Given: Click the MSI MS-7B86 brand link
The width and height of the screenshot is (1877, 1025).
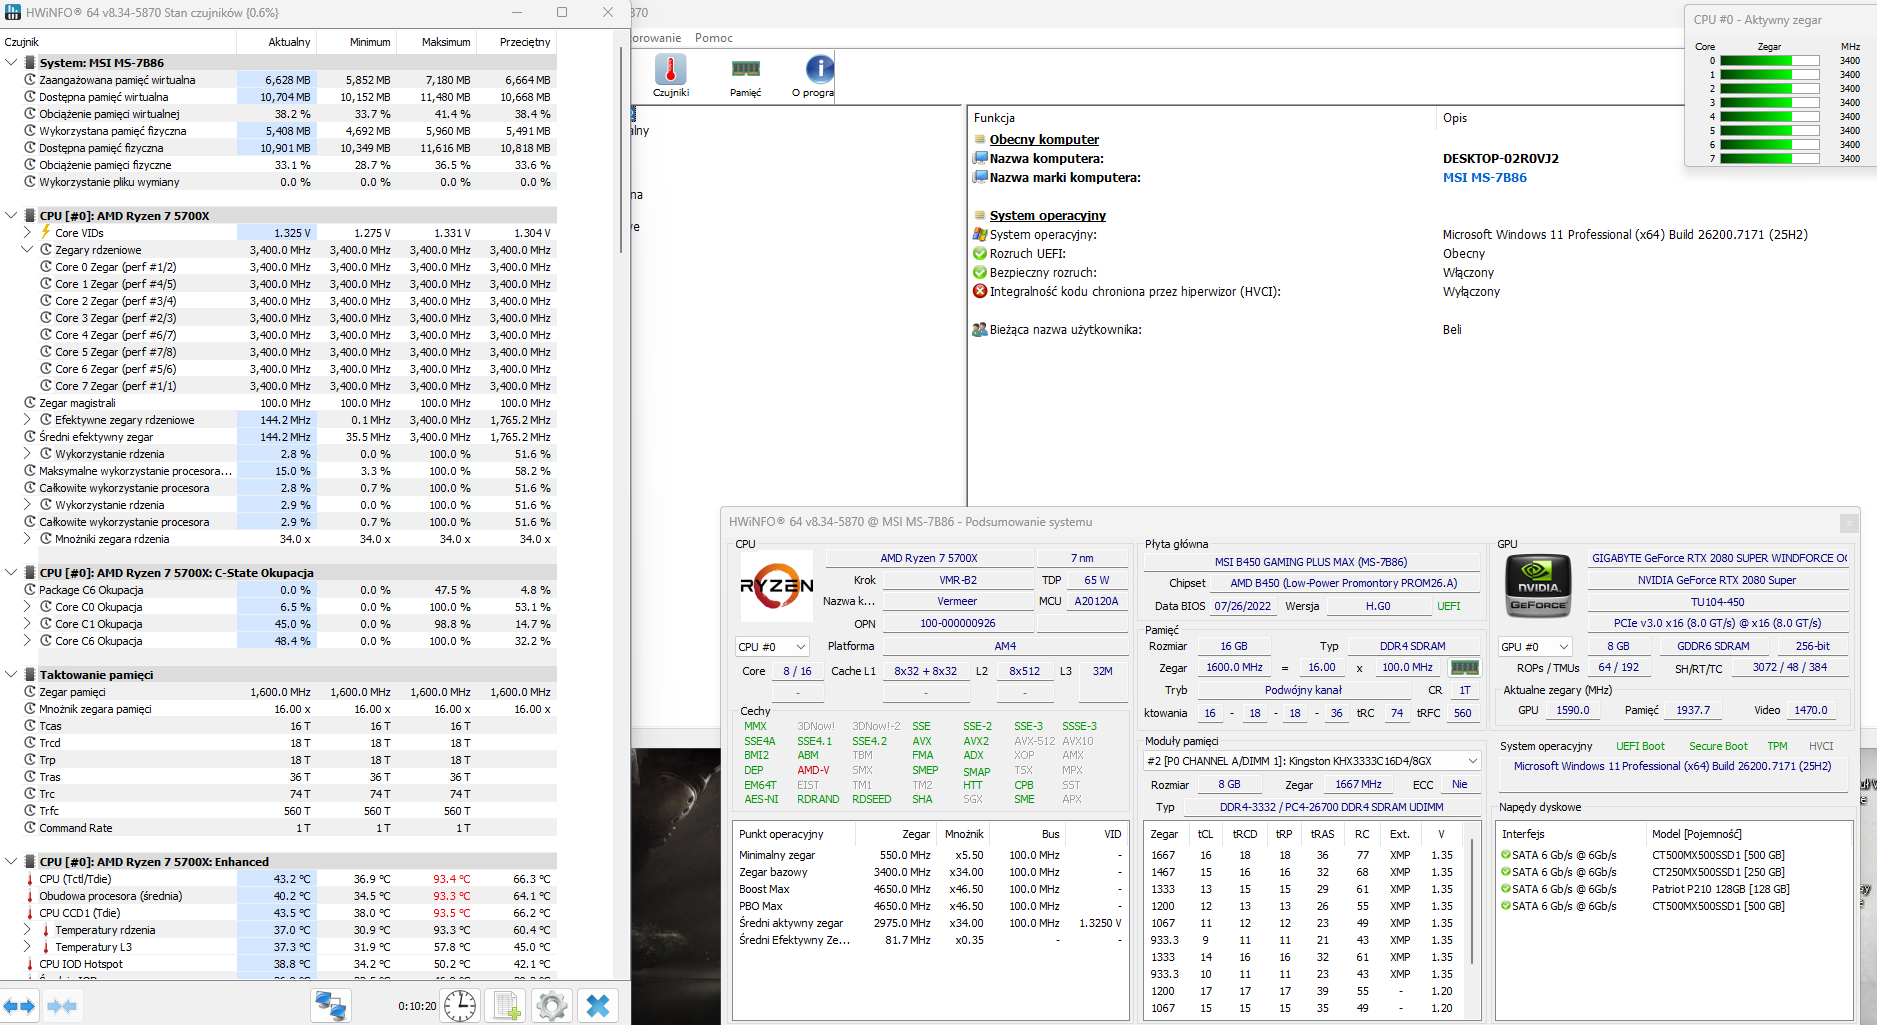Looking at the screenshot, I should click(1484, 178).
